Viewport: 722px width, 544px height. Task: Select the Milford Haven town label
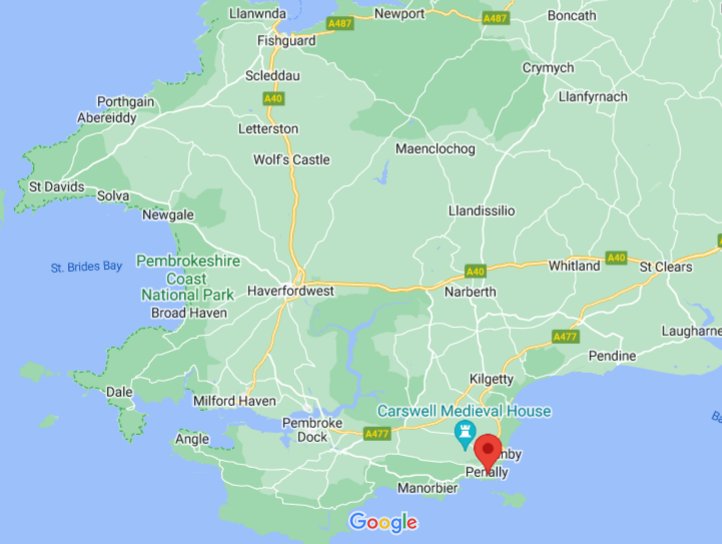tap(234, 401)
